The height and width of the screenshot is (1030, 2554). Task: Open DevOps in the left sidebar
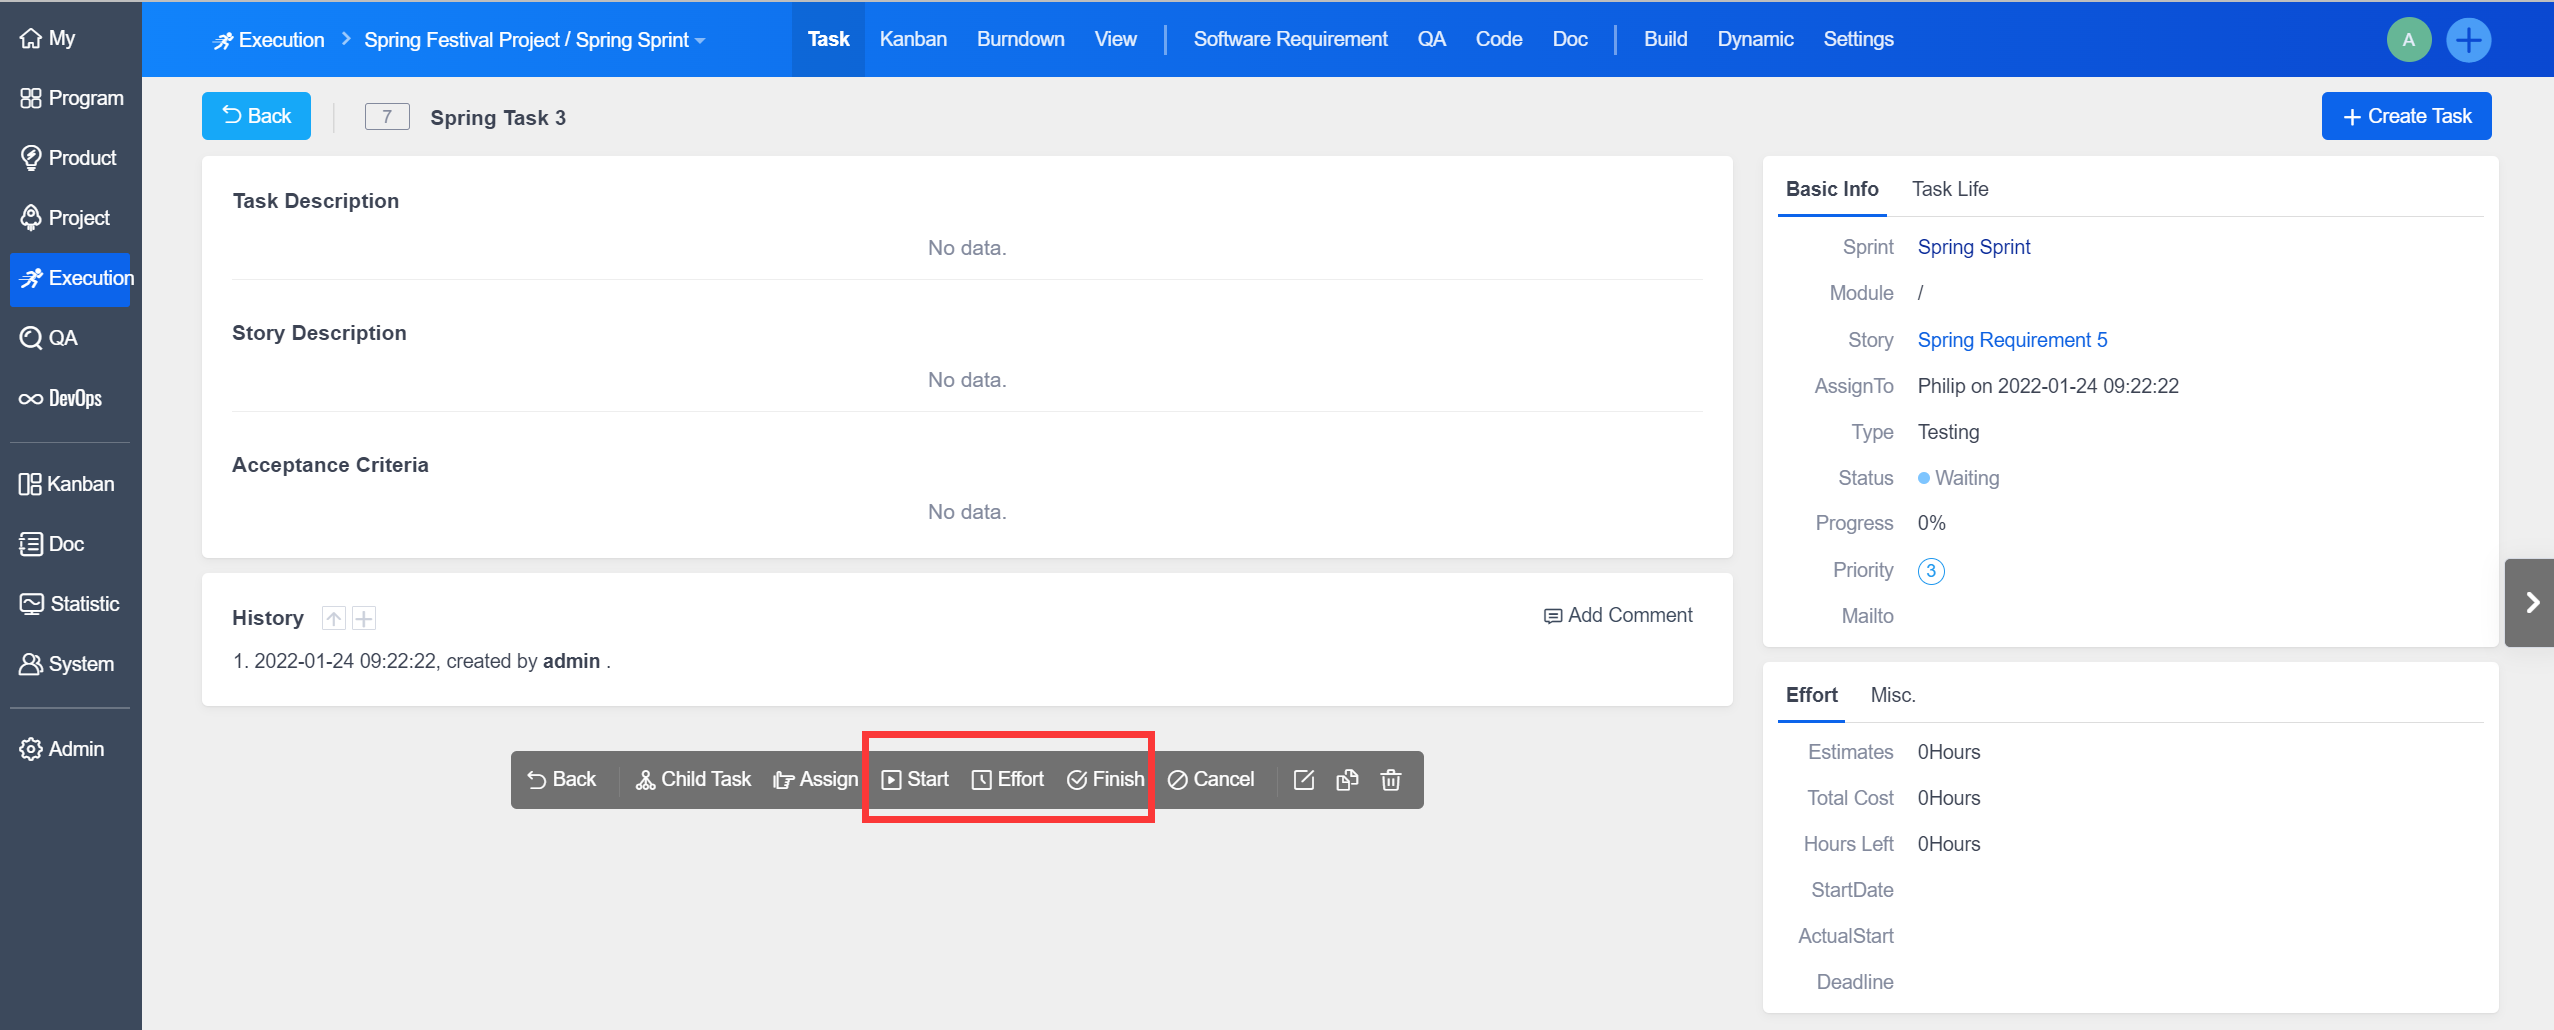pyautogui.click(x=61, y=398)
